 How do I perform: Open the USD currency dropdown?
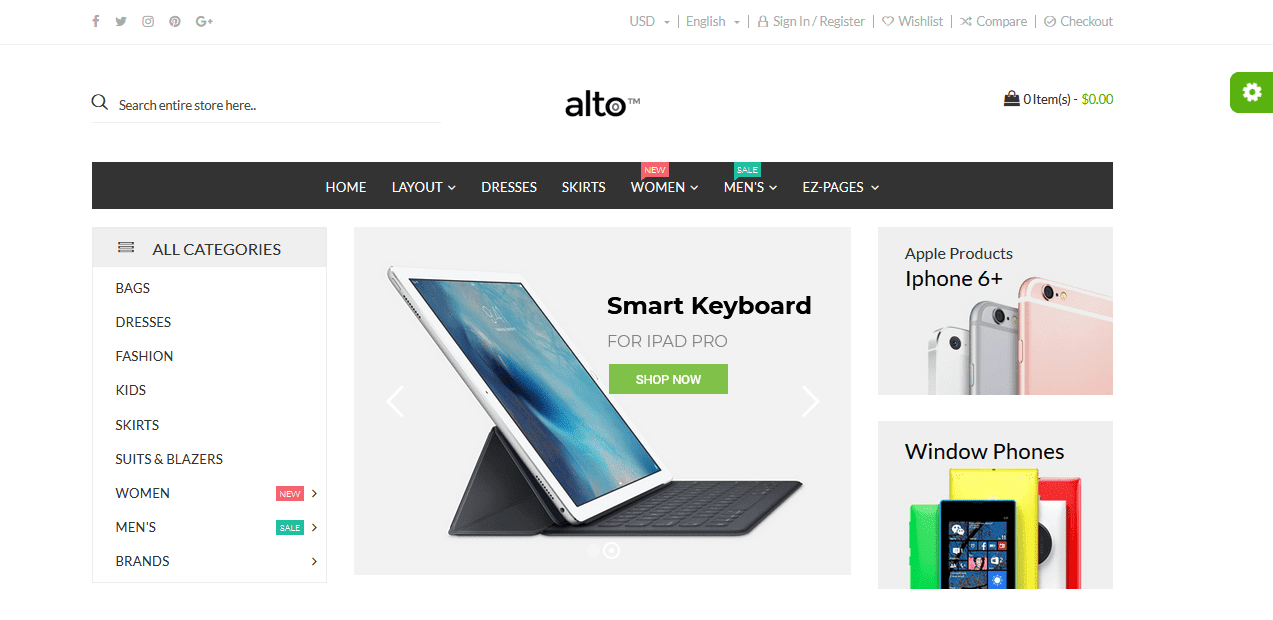pyautogui.click(x=649, y=21)
